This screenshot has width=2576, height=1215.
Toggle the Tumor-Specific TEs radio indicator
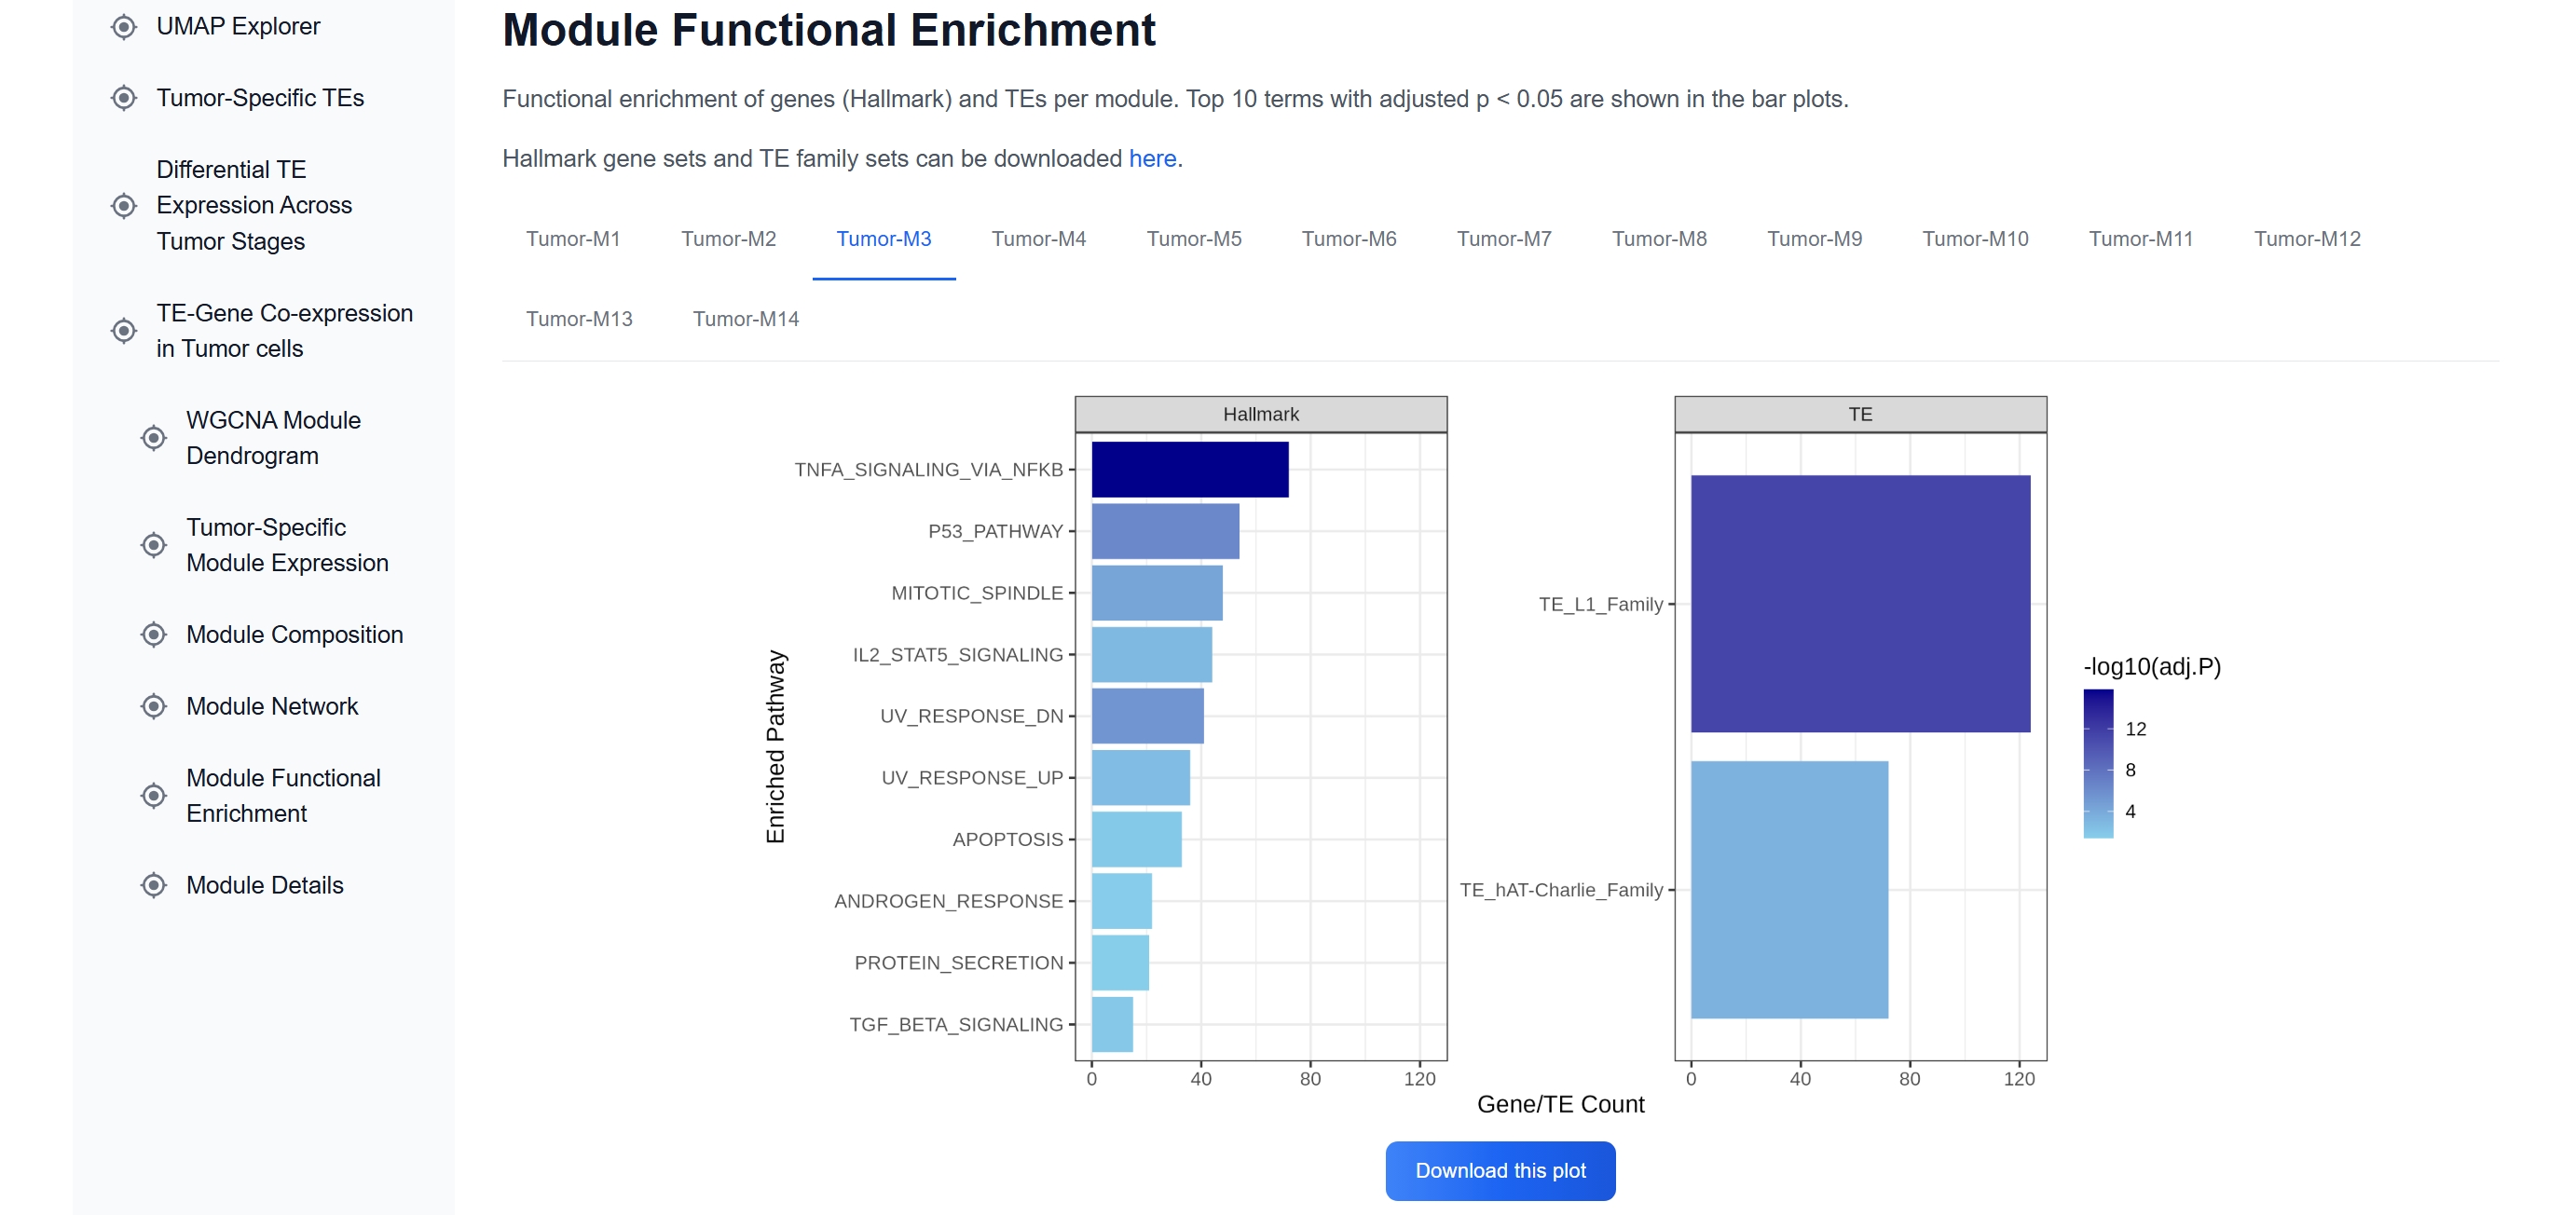124,98
